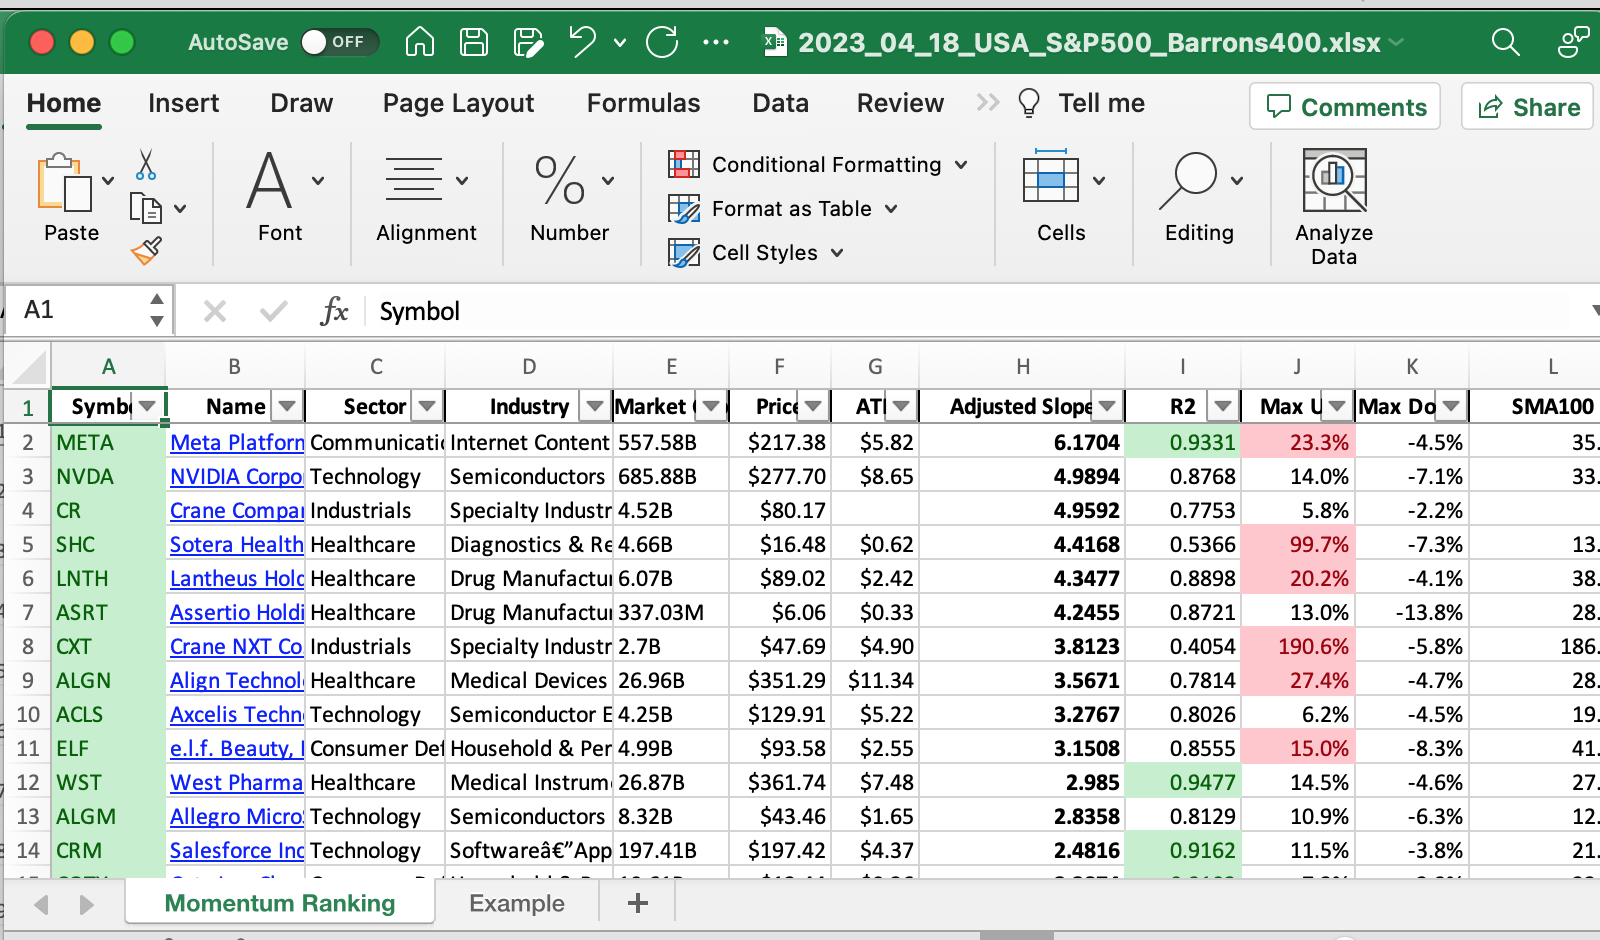
Task: Click the fx insert function icon
Action: coord(334,311)
